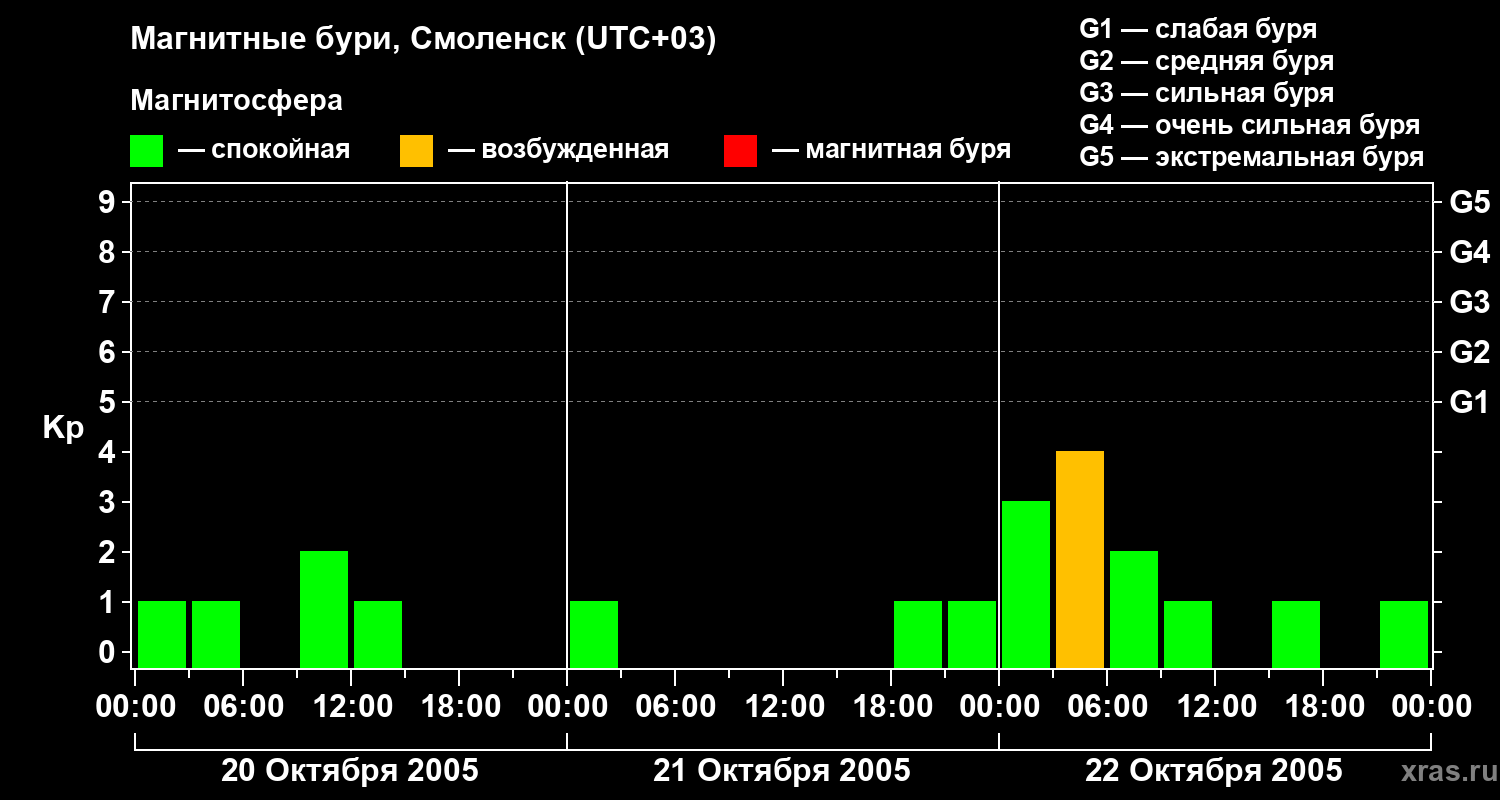
Task: Pick the 18:00–21:00 bar on 21 October
Action: click(918, 634)
